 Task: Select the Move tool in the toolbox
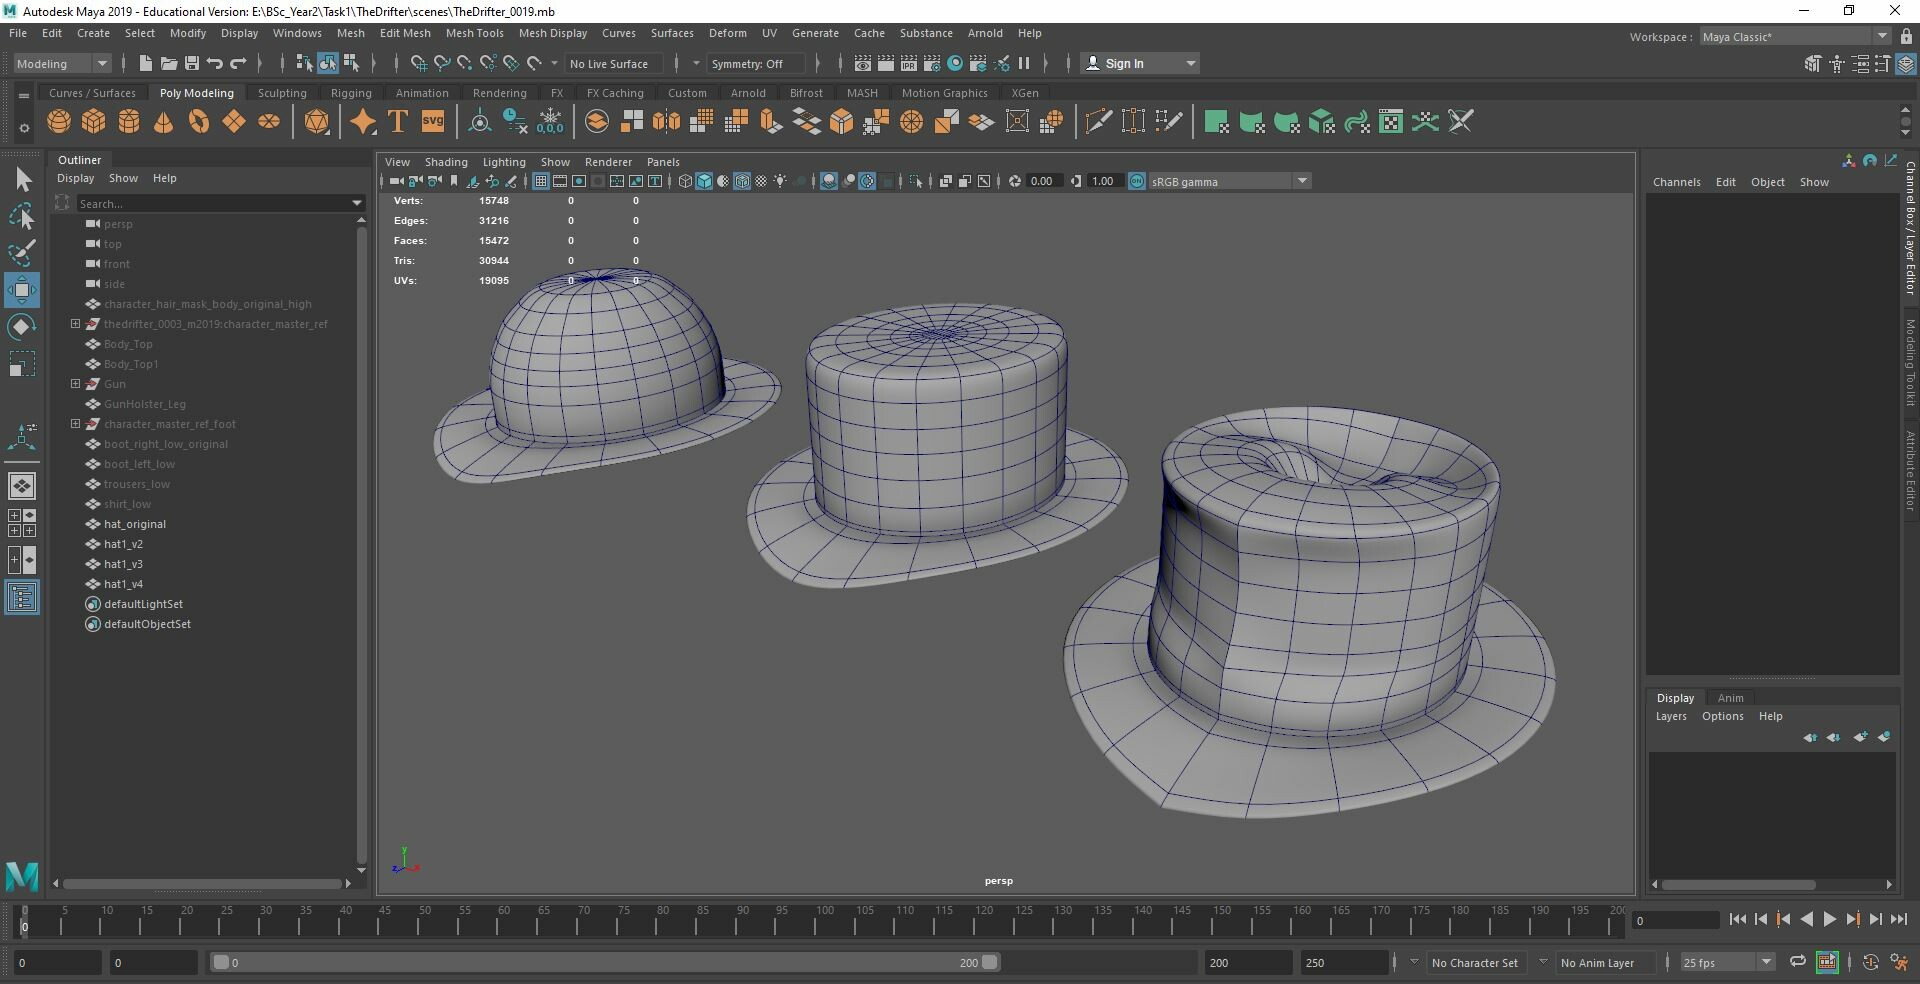pyautogui.click(x=21, y=290)
